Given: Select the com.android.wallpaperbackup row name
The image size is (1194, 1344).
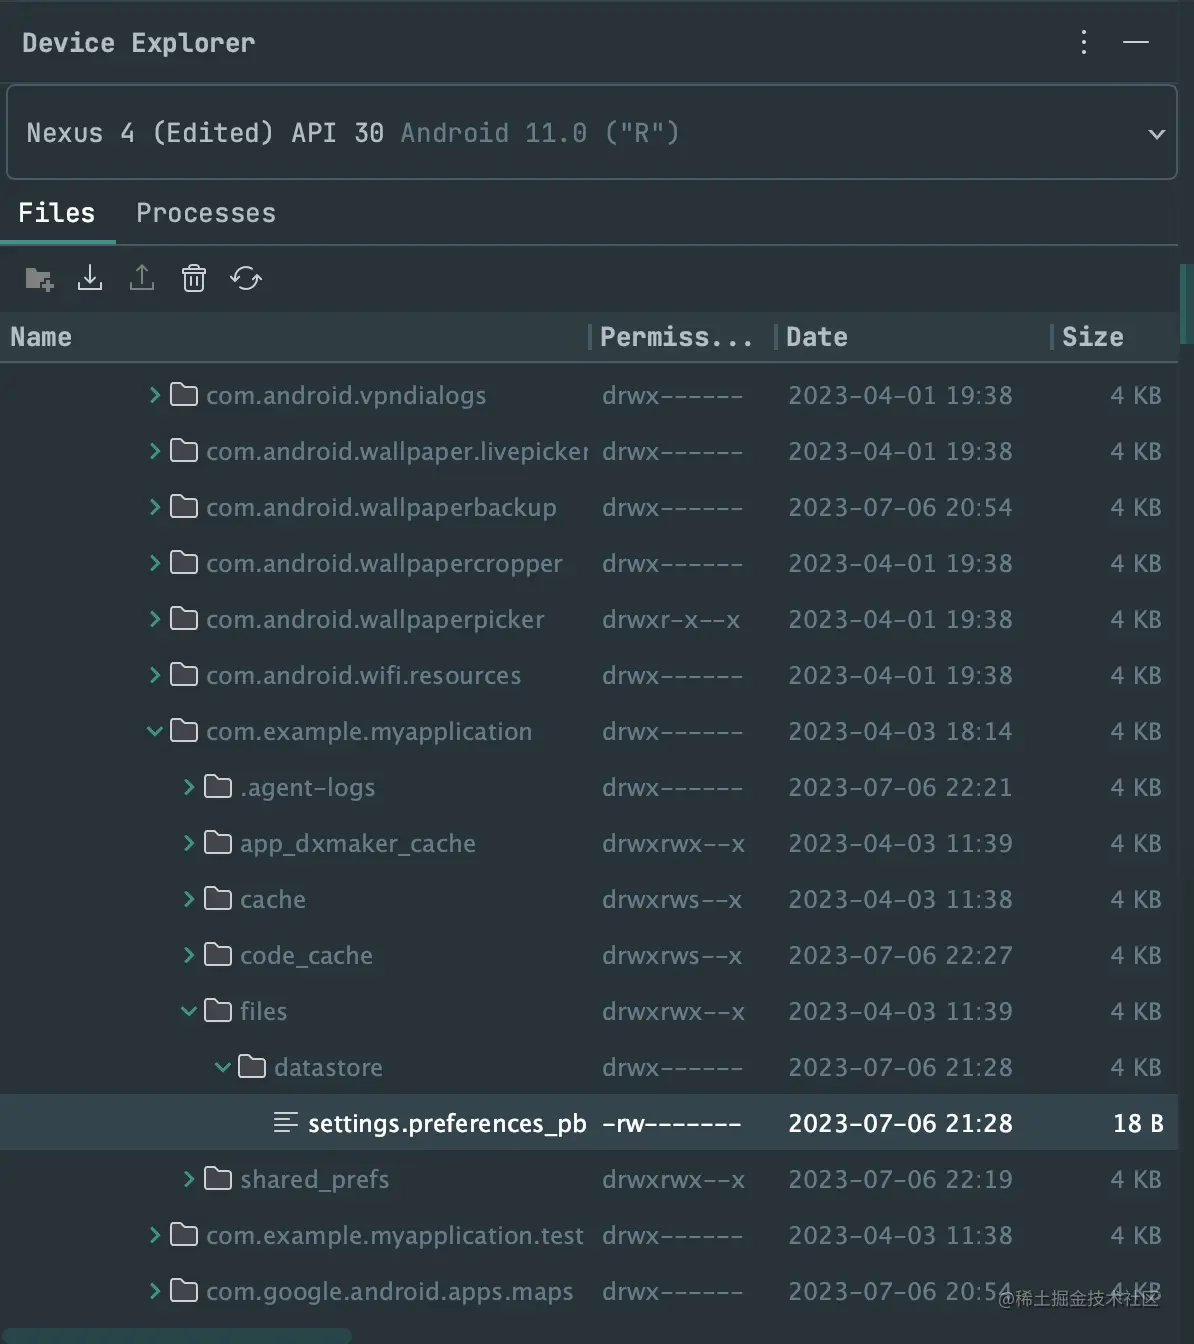Looking at the screenshot, I should coord(381,508).
